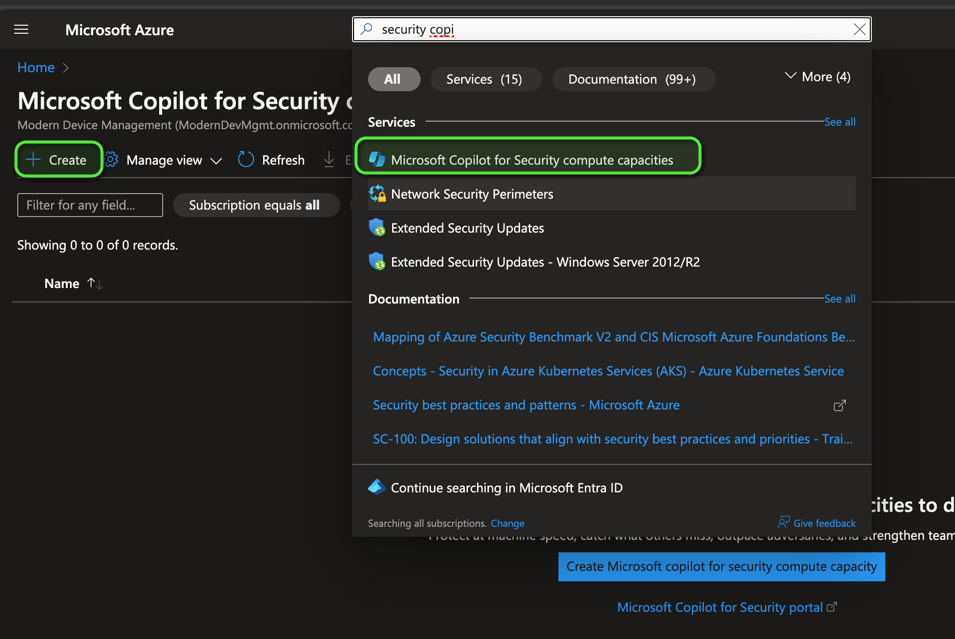This screenshot has width=955, height=639.
Task: Select the All results tab
Action: [x=393, y=79]
